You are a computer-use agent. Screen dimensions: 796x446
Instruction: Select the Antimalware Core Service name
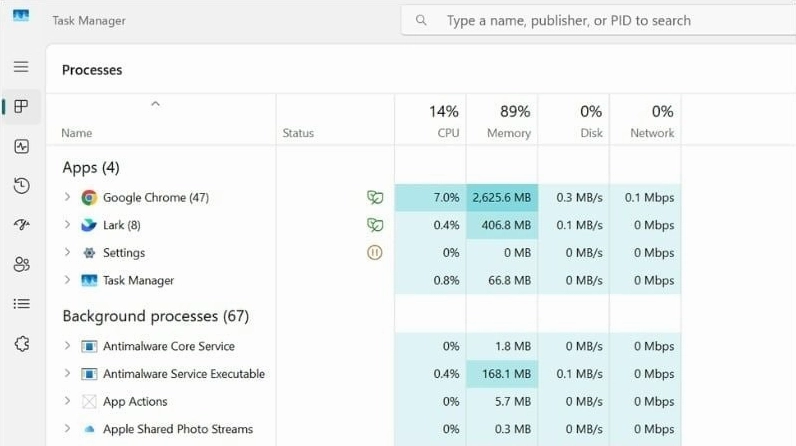(169, 346)
